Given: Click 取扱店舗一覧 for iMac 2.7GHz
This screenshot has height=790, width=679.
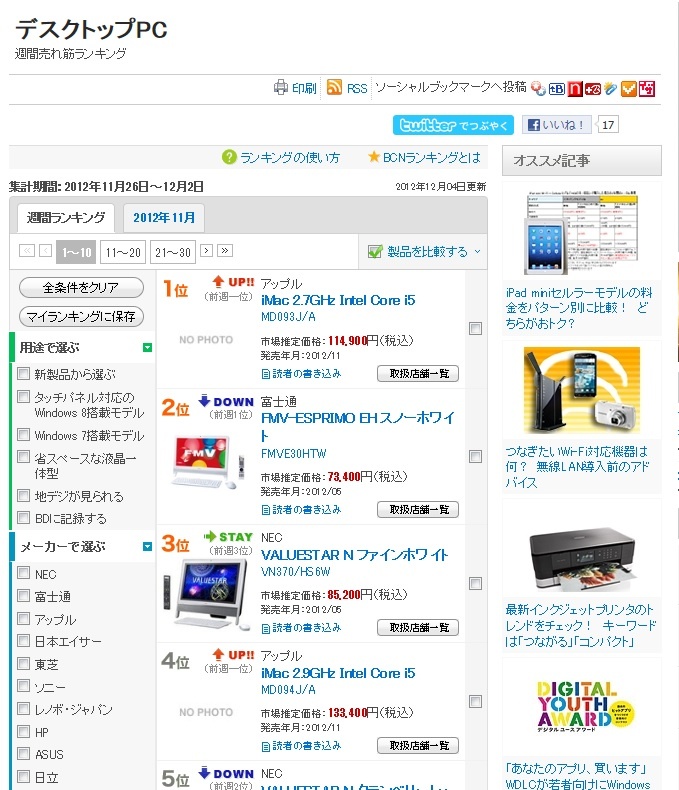Looking at the screenshot, I should point(418,373).
